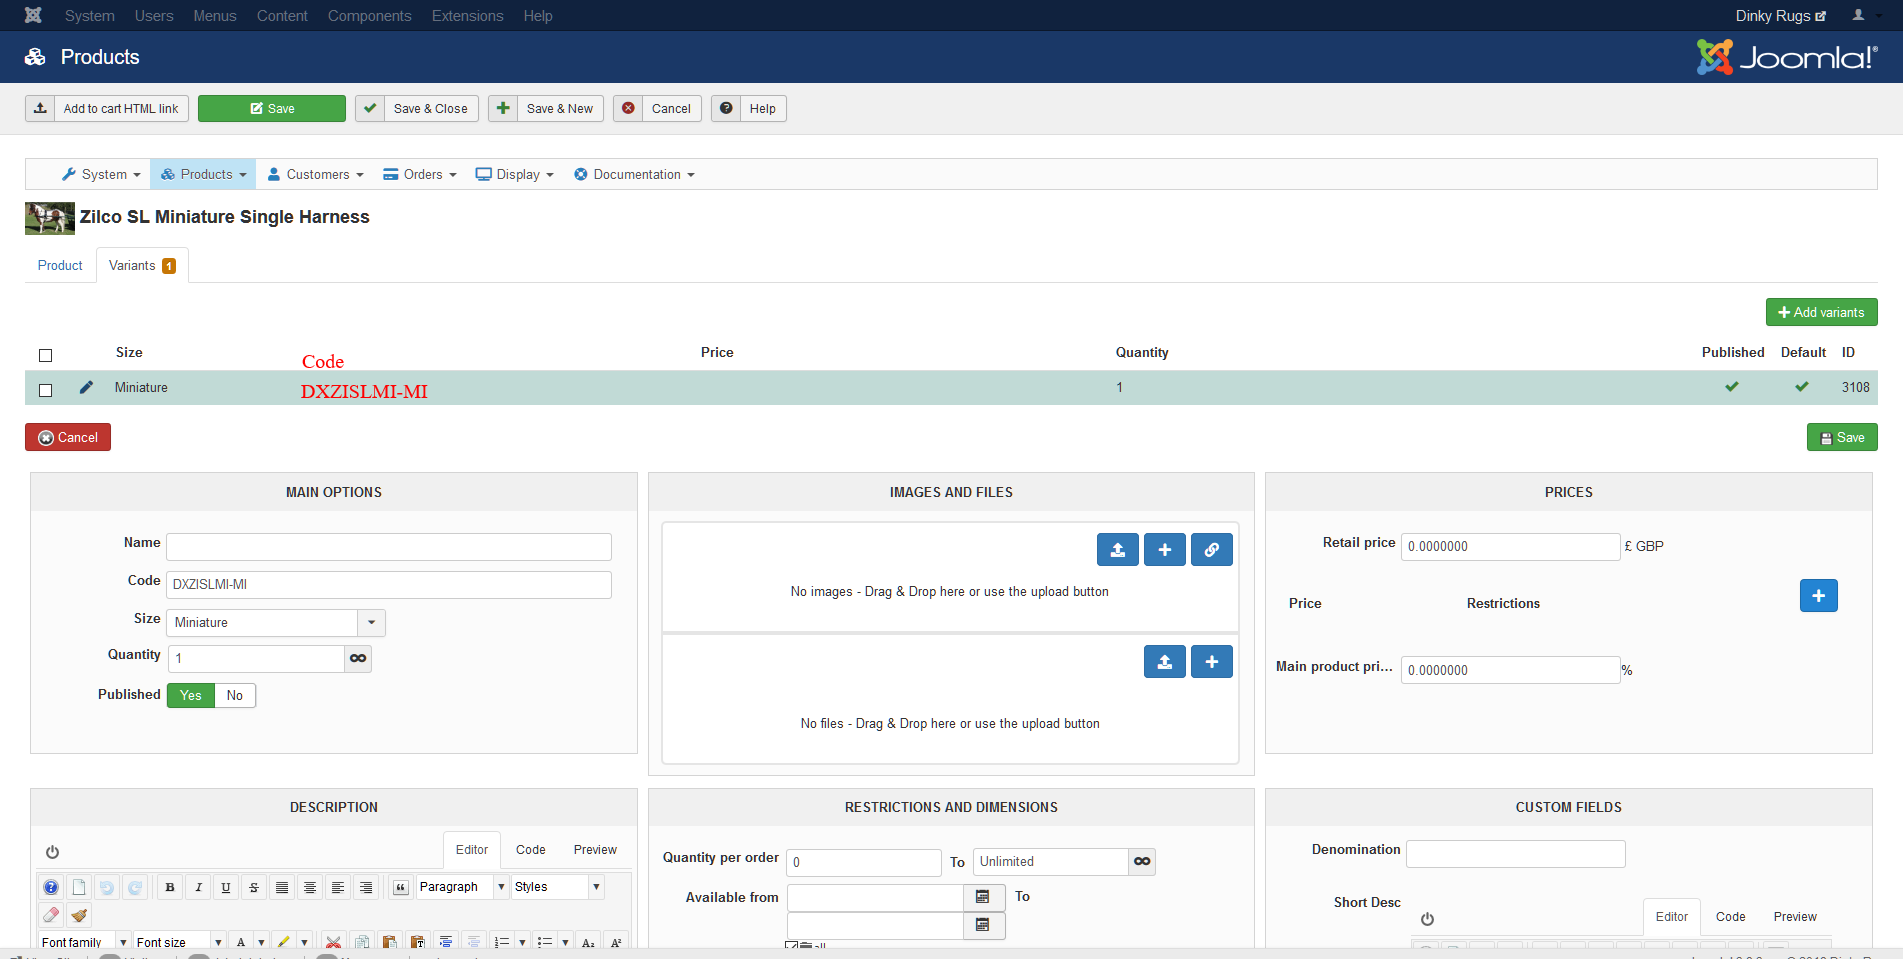Screen dimensions: 1903x959
Task: Set Published to Yes
Action: click(x=191, y=695)
